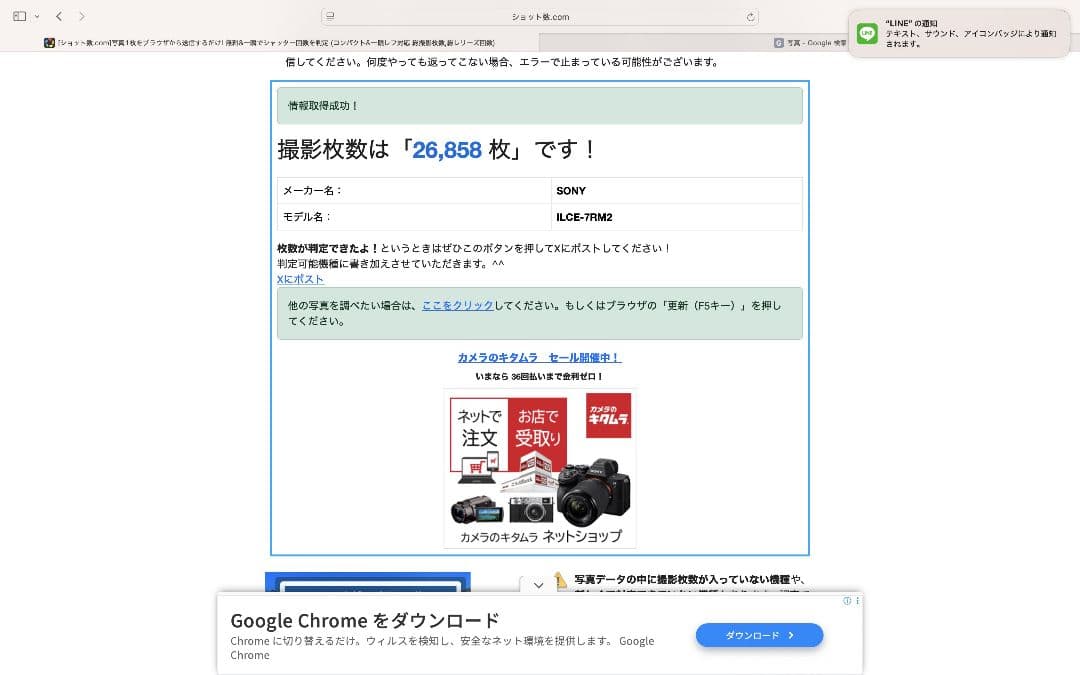Click inside the Safari address bar

[540, 16]
